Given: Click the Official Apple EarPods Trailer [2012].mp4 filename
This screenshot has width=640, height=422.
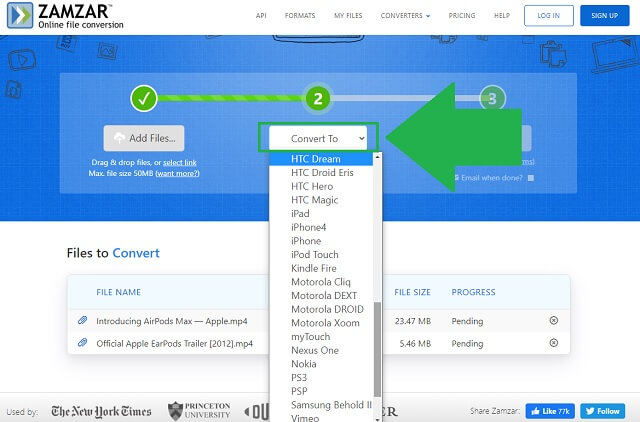Looking at the screenshot, I should point(175,344).
